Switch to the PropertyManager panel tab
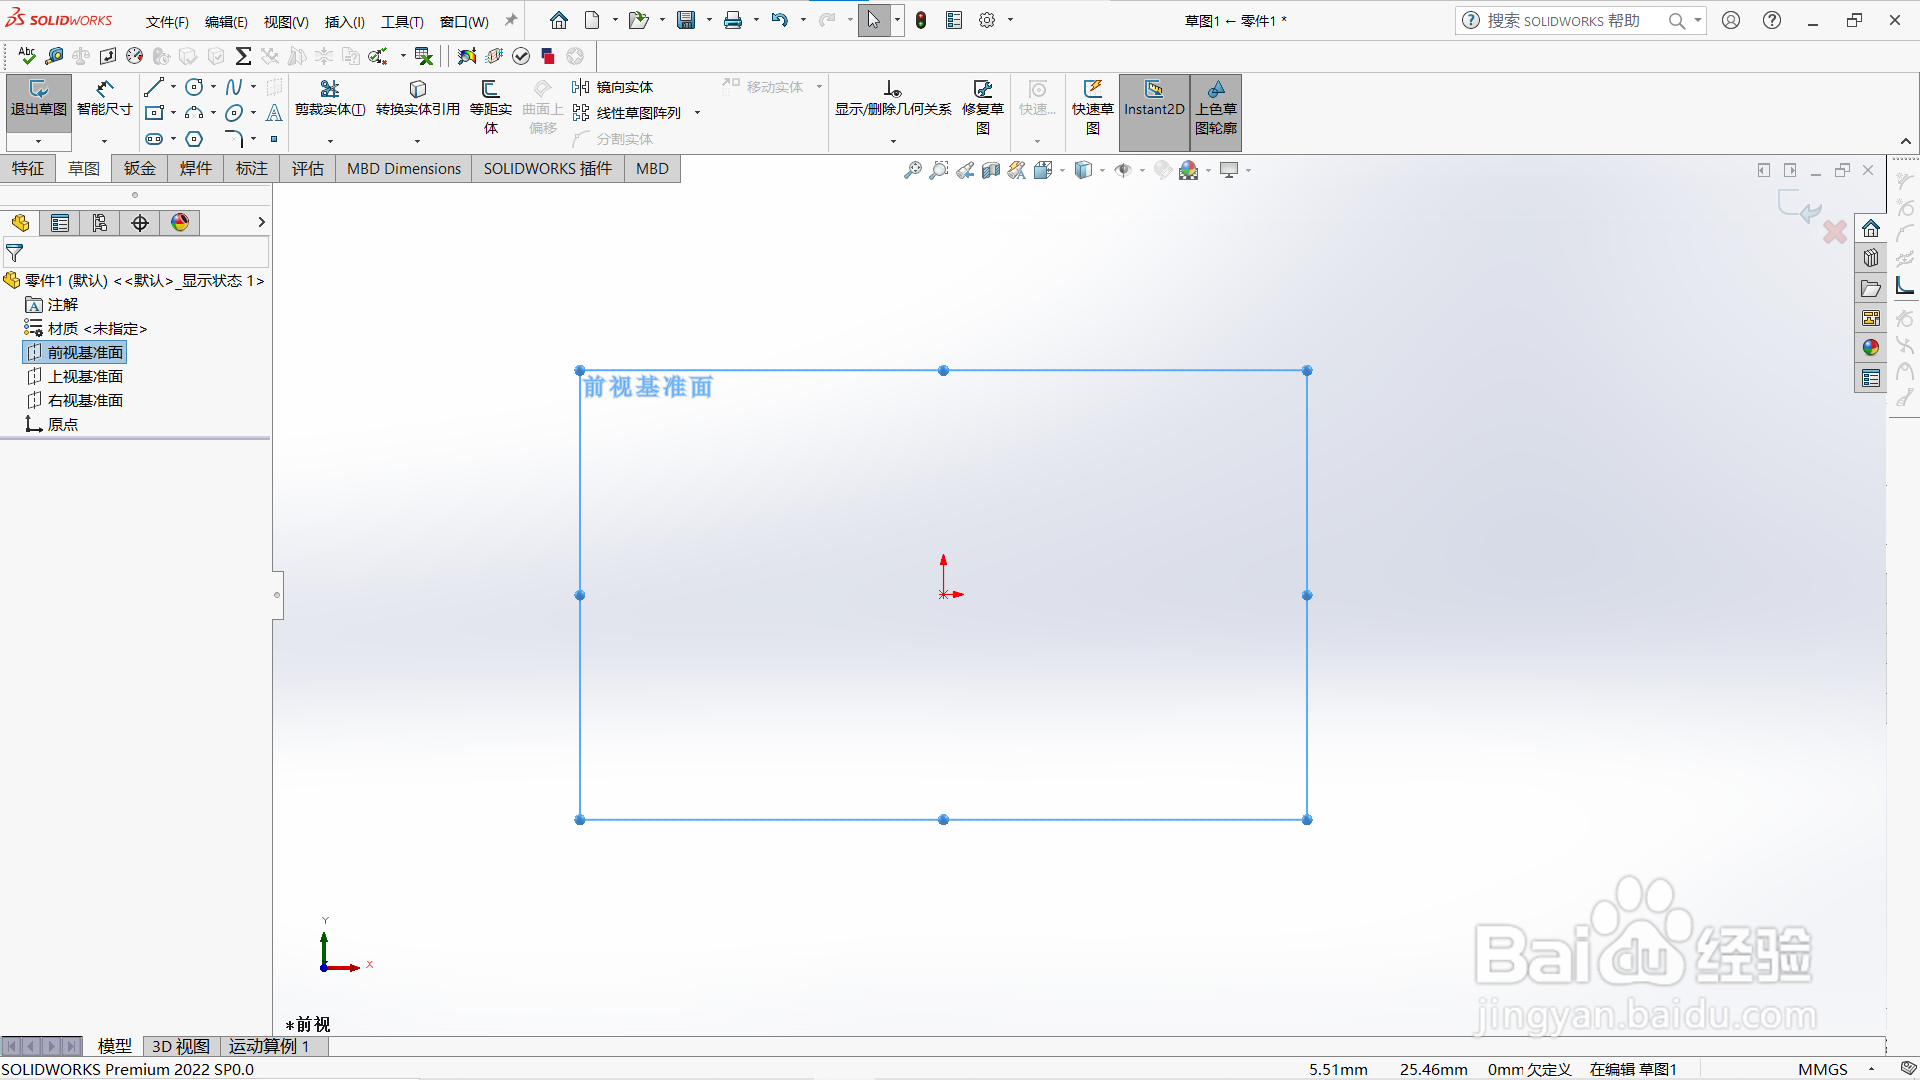 (x=60, y=222)
